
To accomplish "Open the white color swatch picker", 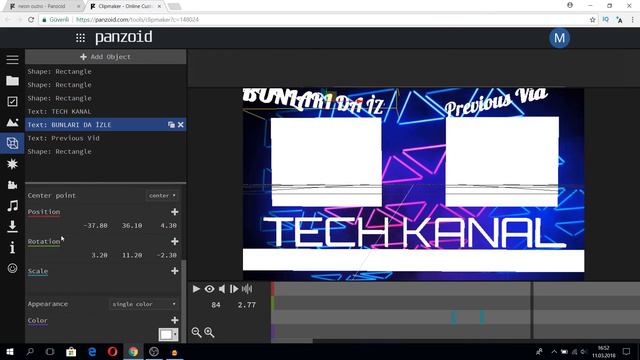I will [x=168, y=335].
